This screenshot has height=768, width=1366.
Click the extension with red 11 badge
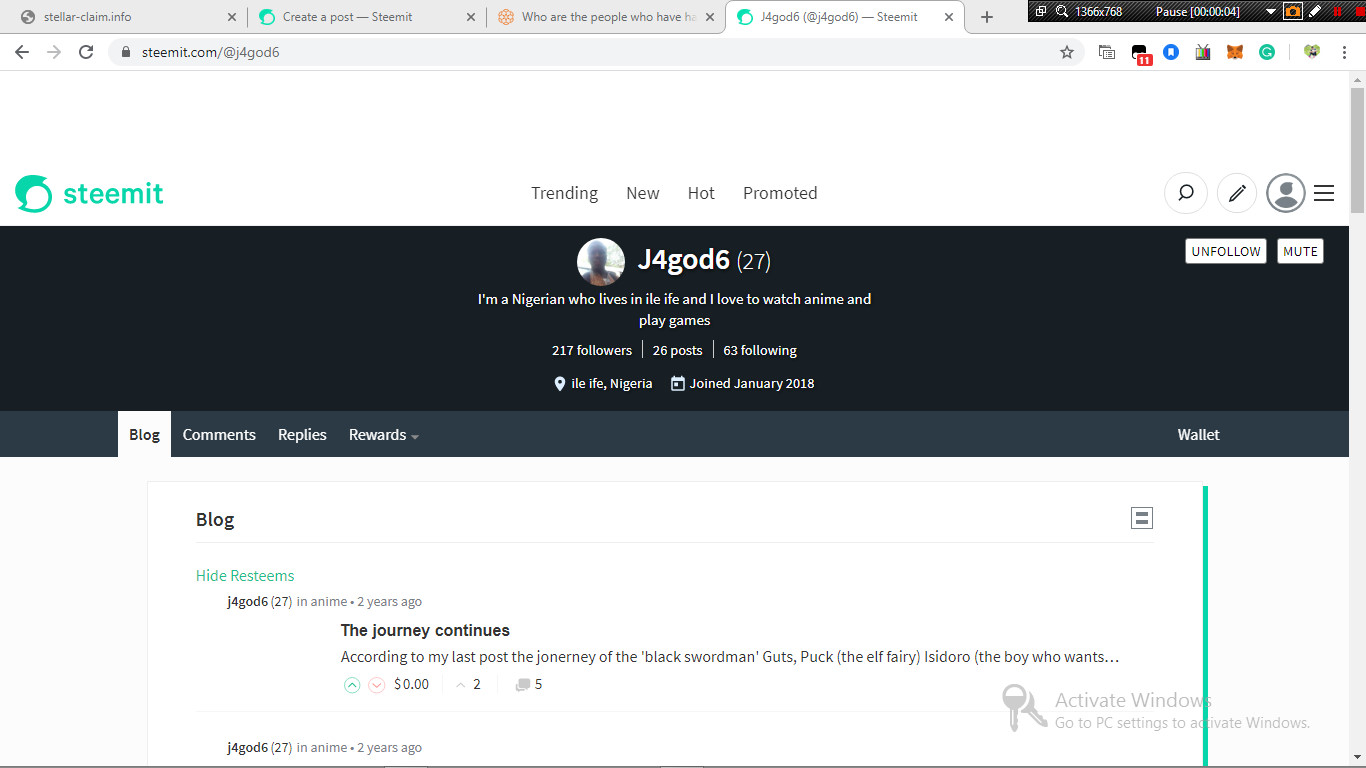(1141, 55)
